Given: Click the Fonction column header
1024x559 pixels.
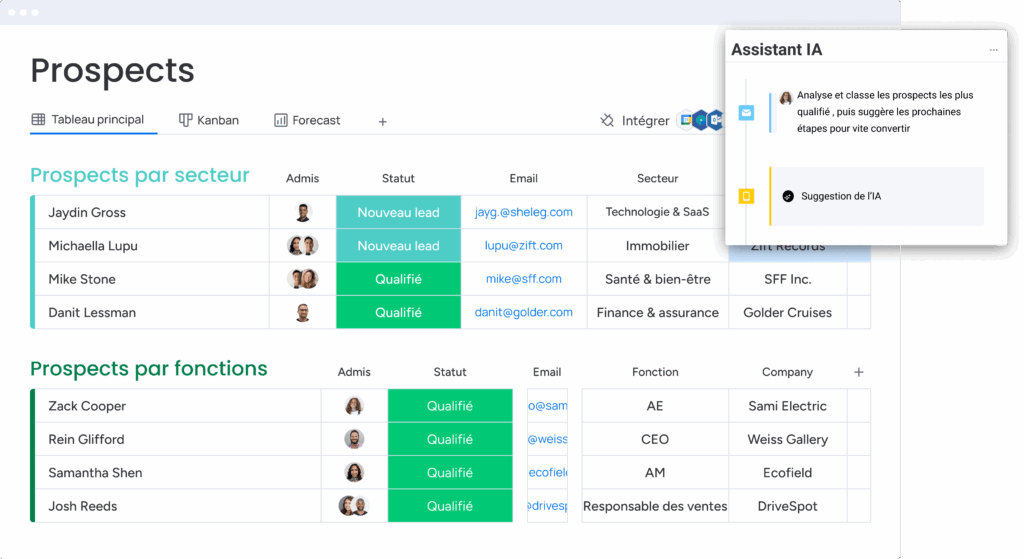Looking at the screenshot, I should (655, 372).
